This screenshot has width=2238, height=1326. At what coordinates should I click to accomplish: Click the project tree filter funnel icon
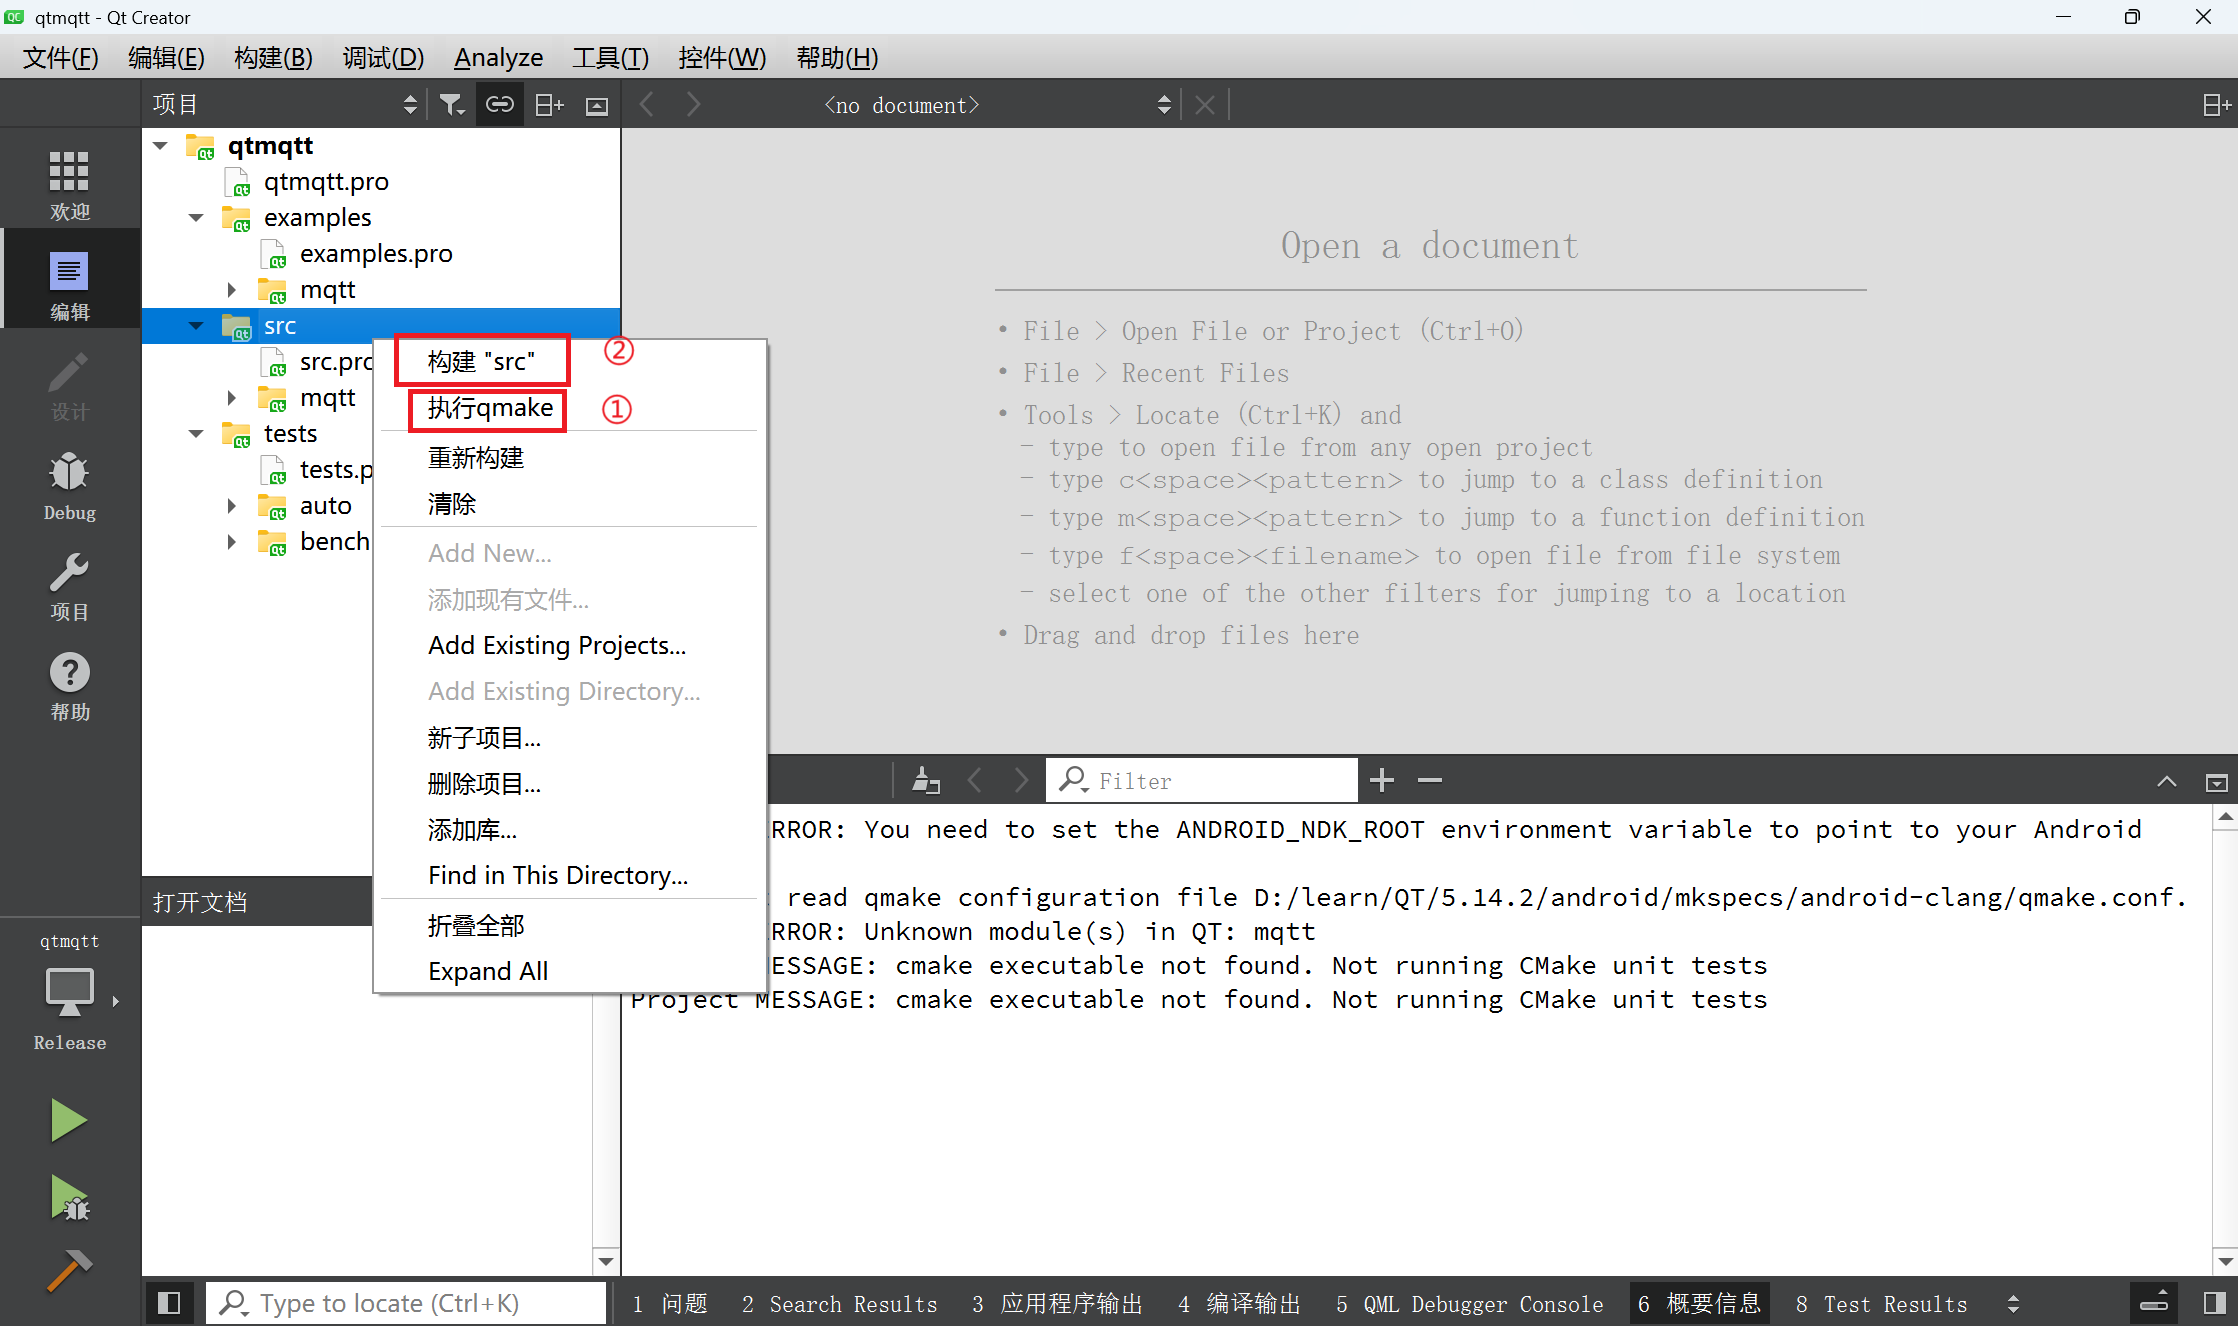click(x=452, y=105)
